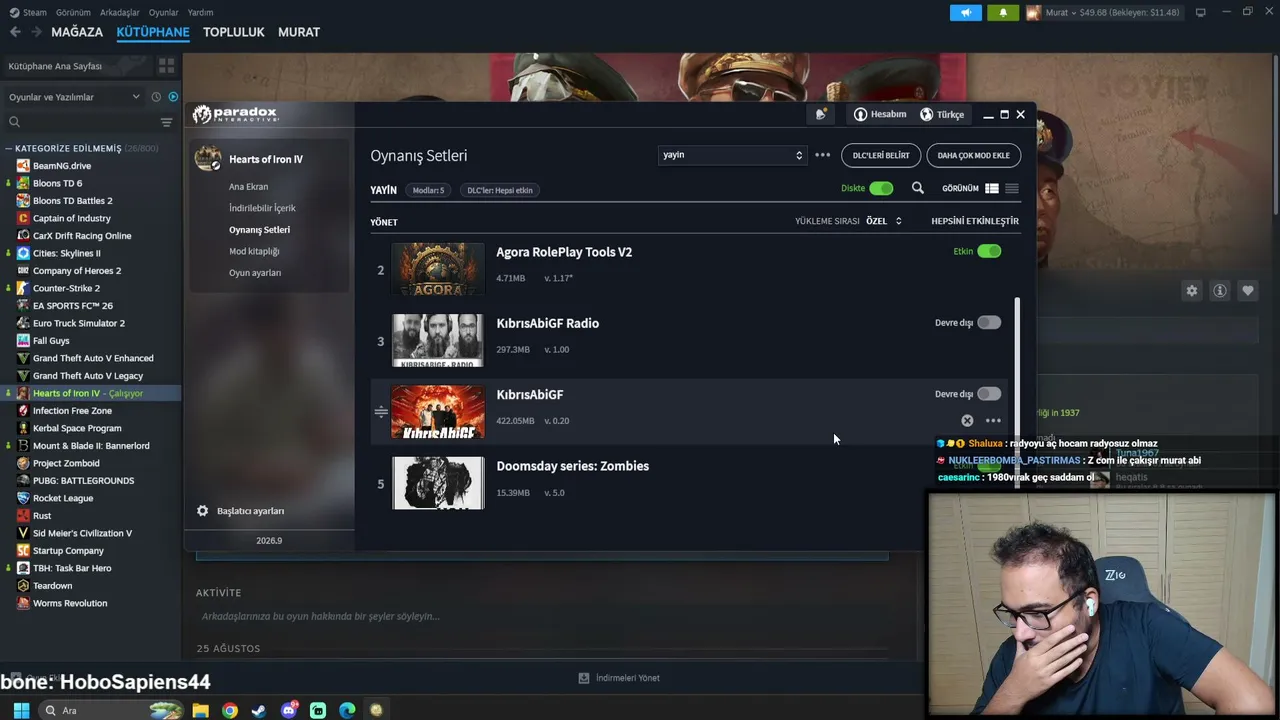This screenshot has width=1280, height=720.
Task: Switch to the TOPLULUK tab
Action: click(233, 32)
